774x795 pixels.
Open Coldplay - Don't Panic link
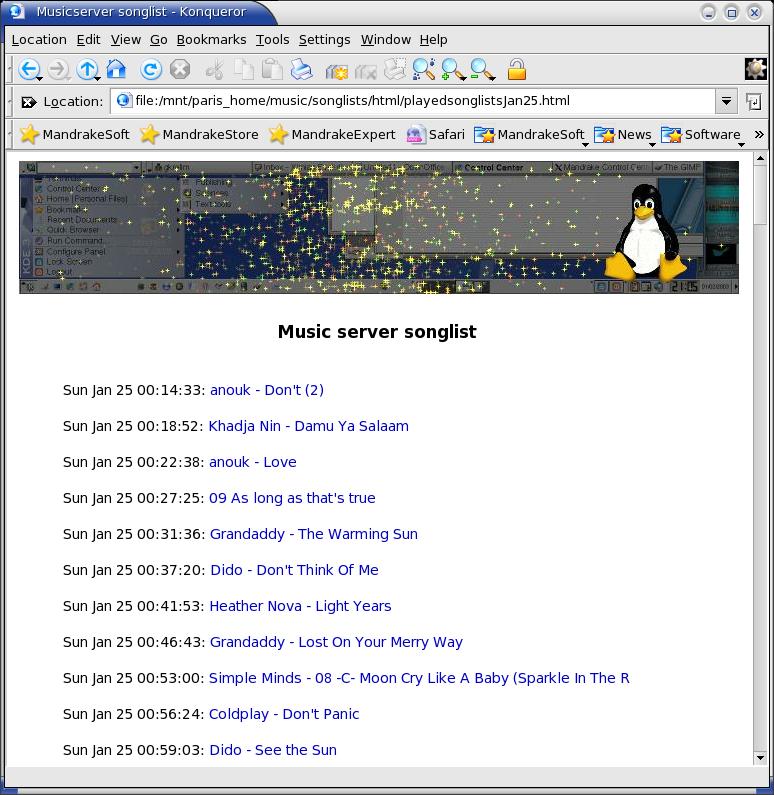(x=284, y=714)
